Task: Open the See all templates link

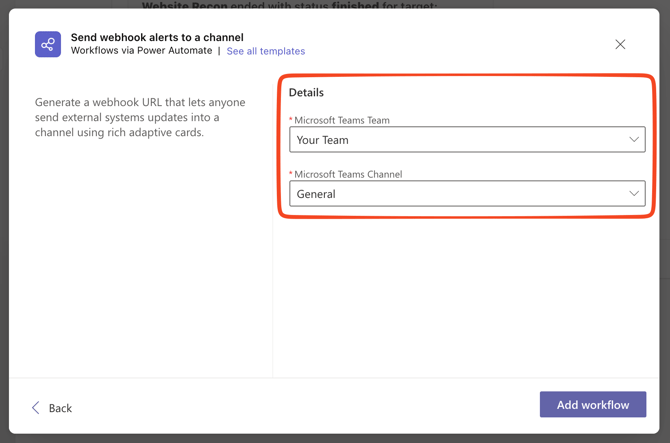Action: point(266,51)
